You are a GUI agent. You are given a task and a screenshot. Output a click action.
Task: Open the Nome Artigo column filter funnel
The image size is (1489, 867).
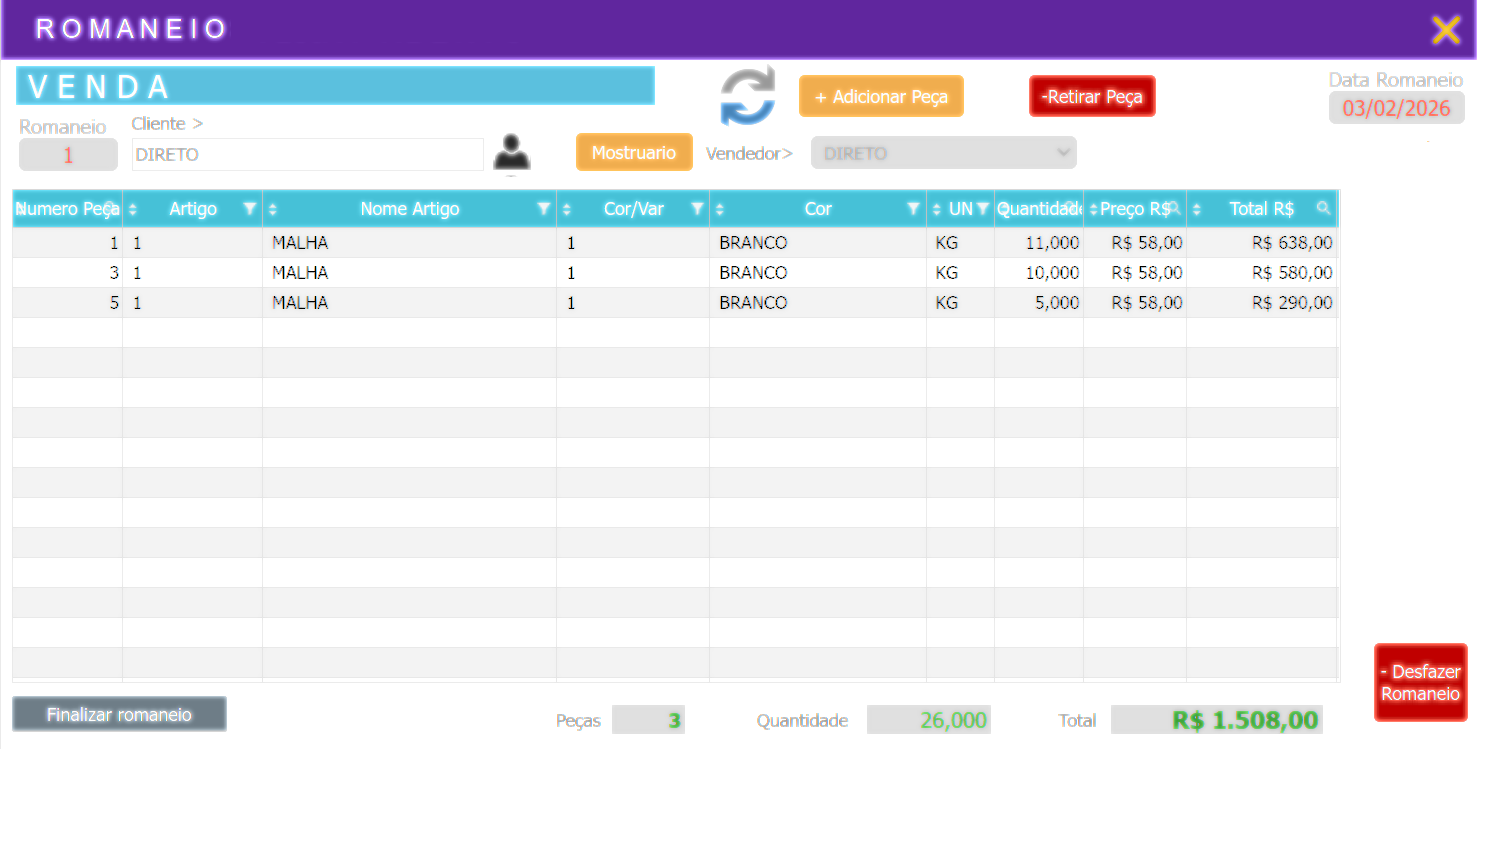tap(543, 209)
